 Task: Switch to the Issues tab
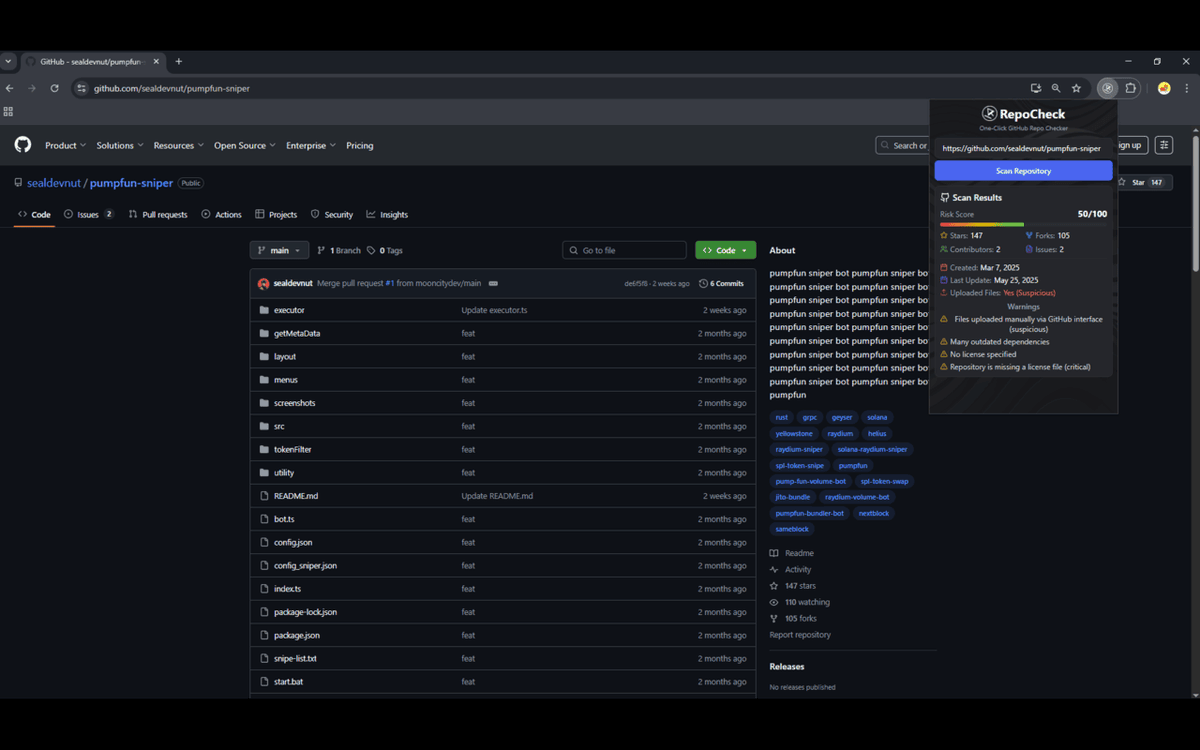tap(88, 214)
